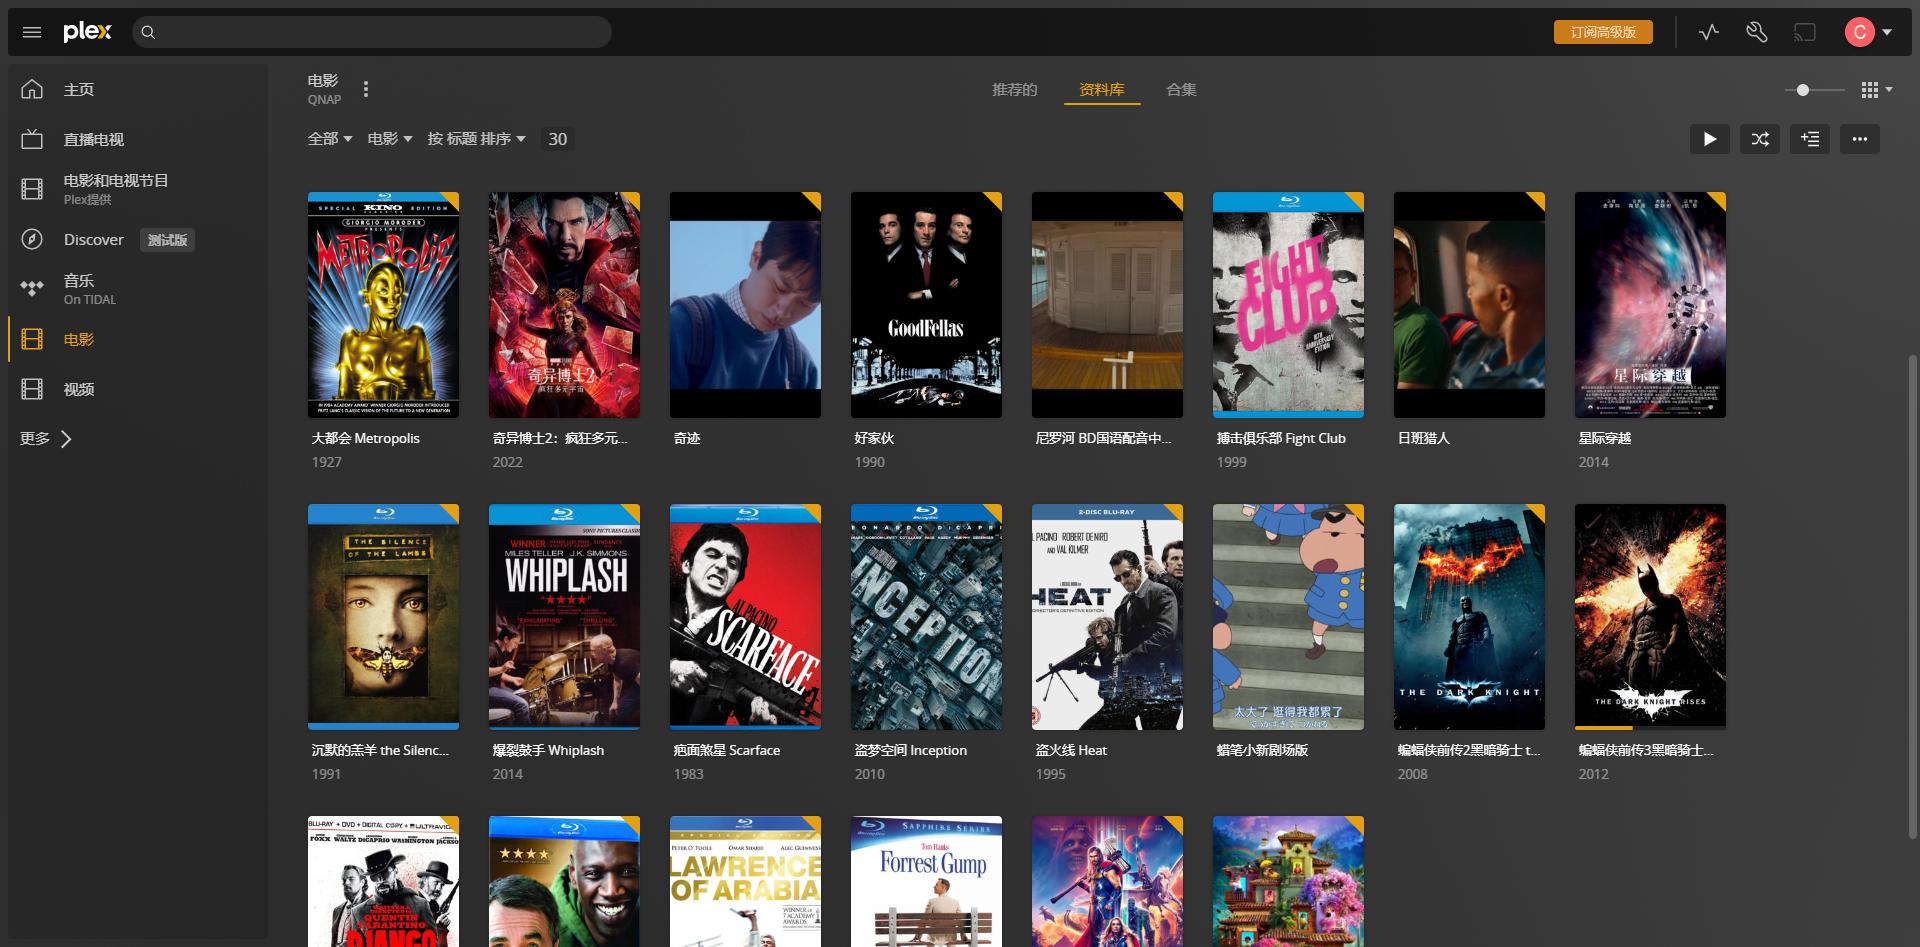Viewport: 1920px width, 947px height.
Task: Open the more actions ellipsis button
Action: point(1860,139)
